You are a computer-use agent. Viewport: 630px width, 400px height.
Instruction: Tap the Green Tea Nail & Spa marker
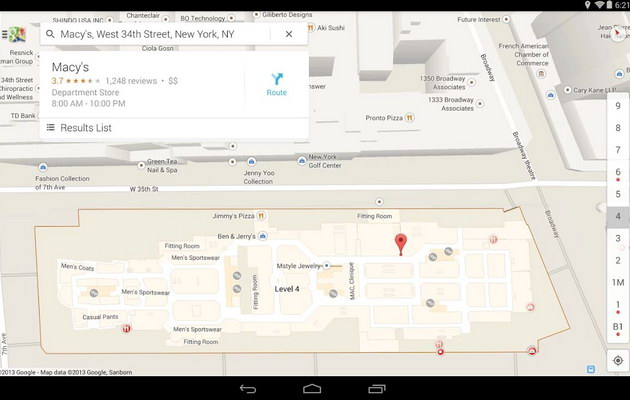pos(141,165)
